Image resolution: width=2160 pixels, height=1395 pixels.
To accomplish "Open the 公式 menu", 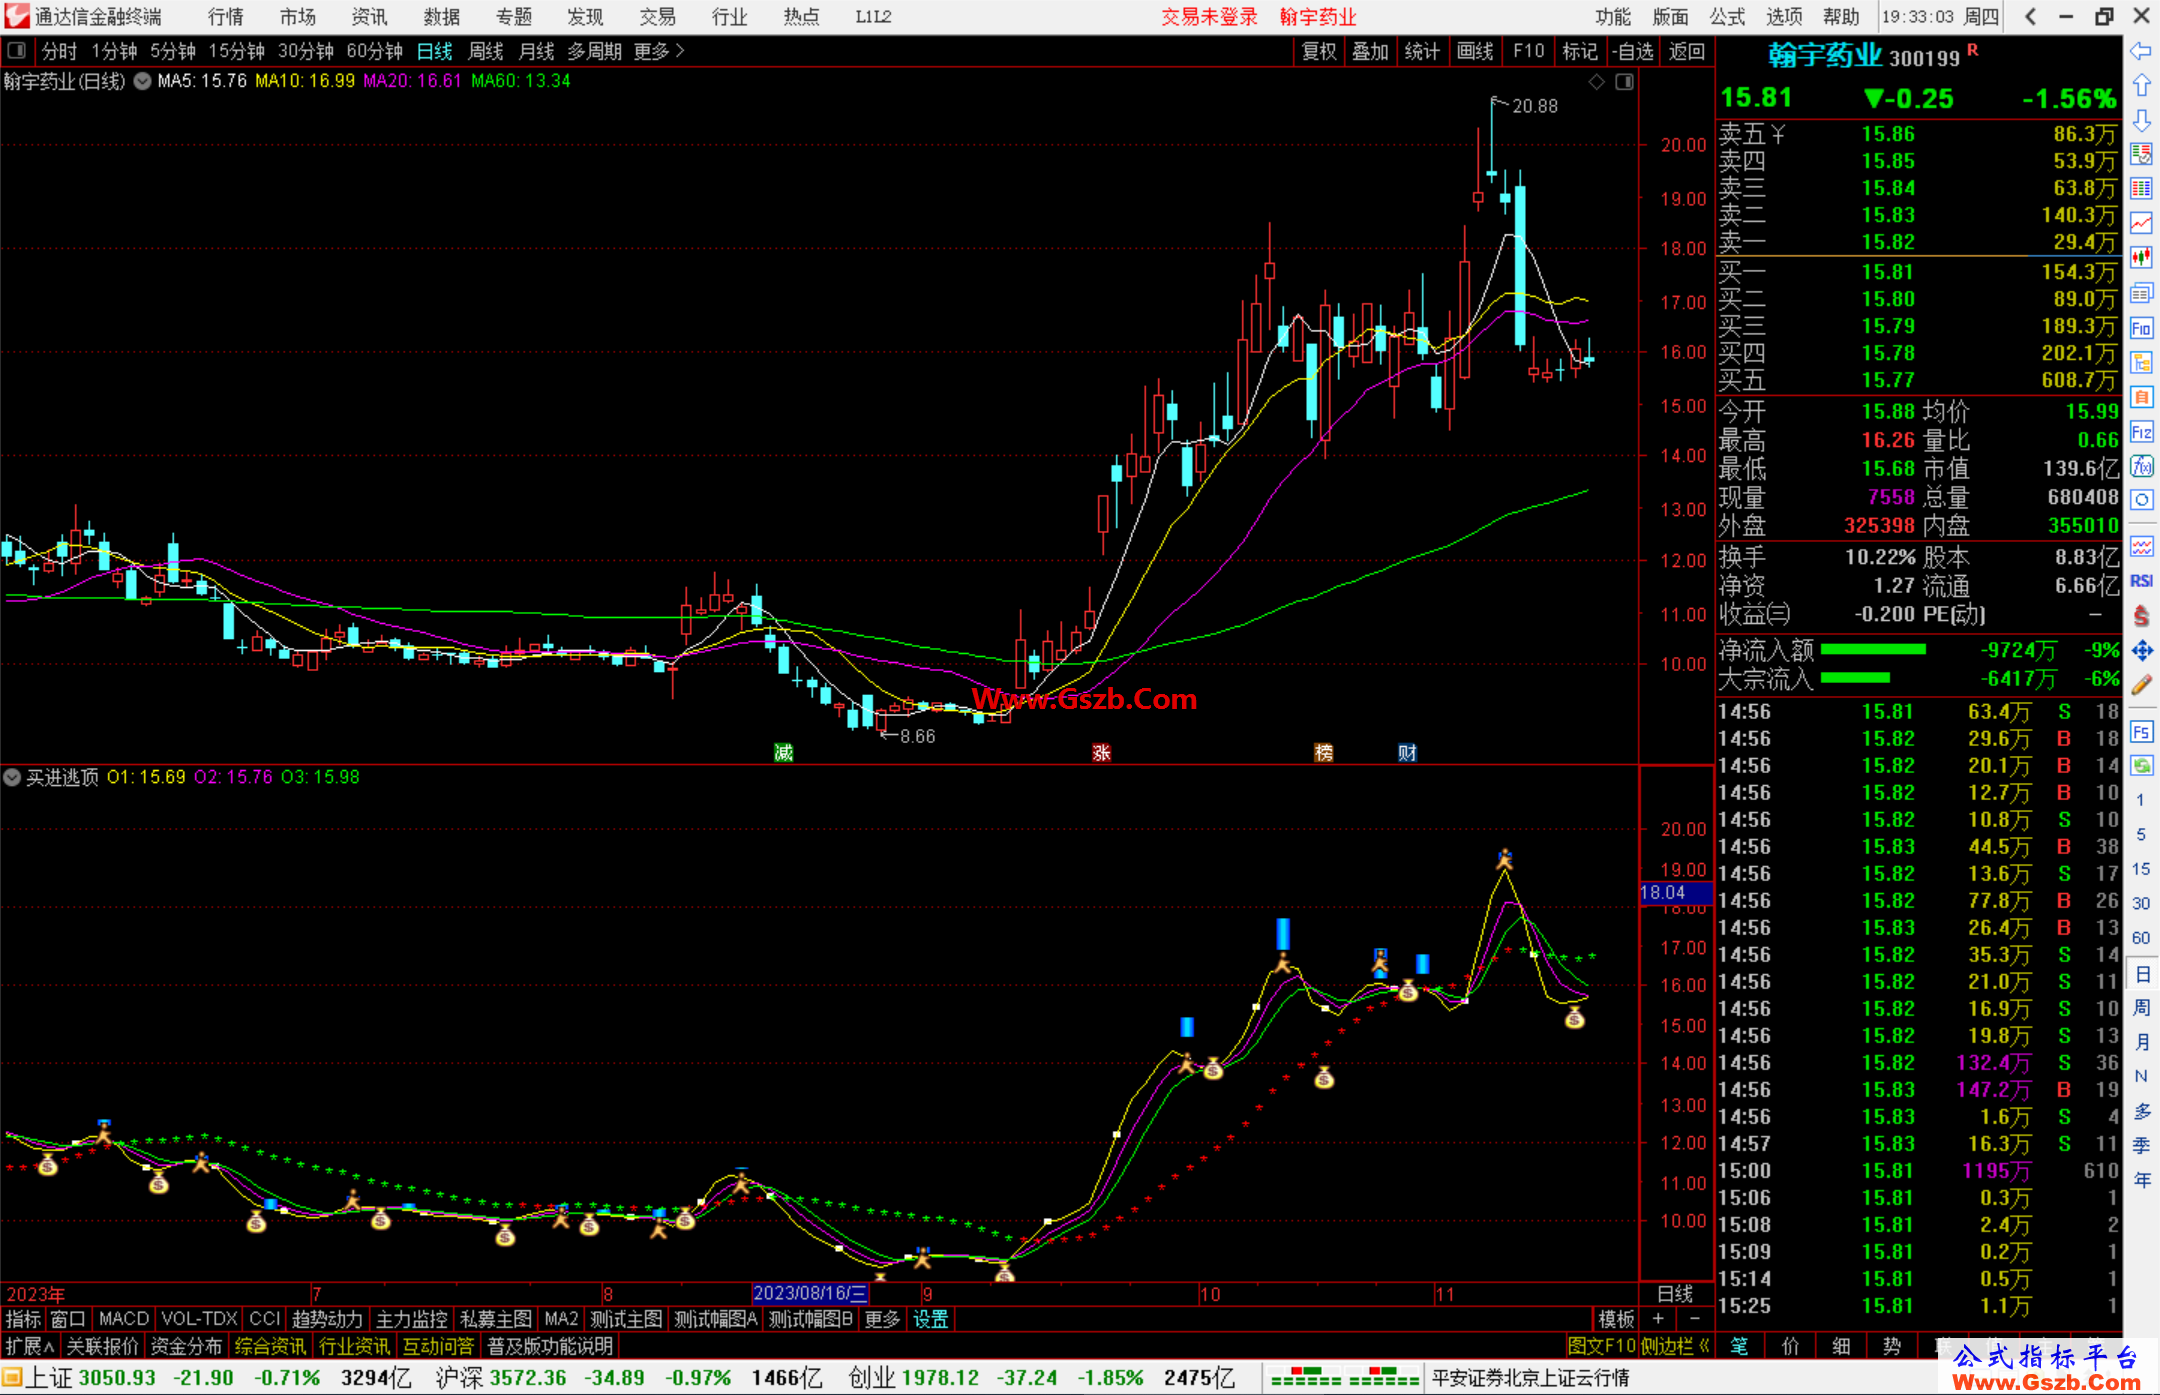I will (1727, 16).
